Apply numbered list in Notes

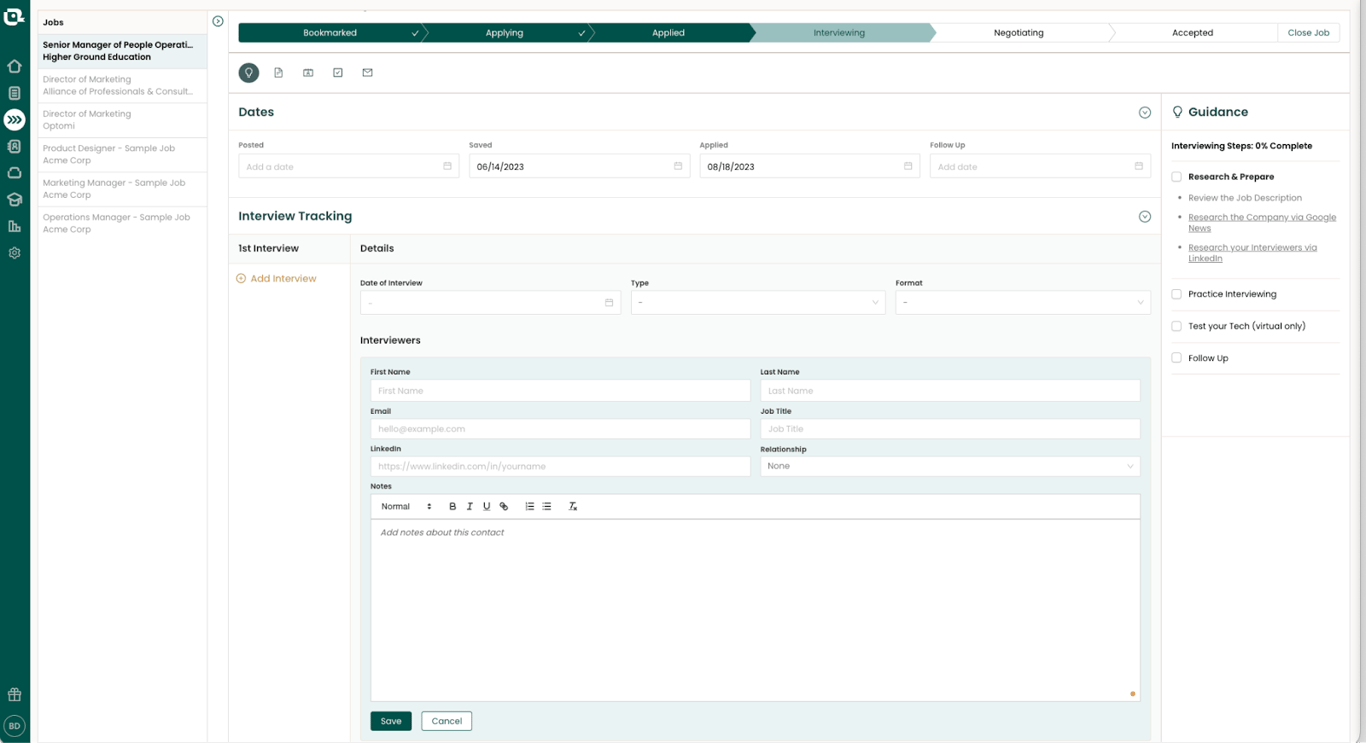tap(530, 507)
